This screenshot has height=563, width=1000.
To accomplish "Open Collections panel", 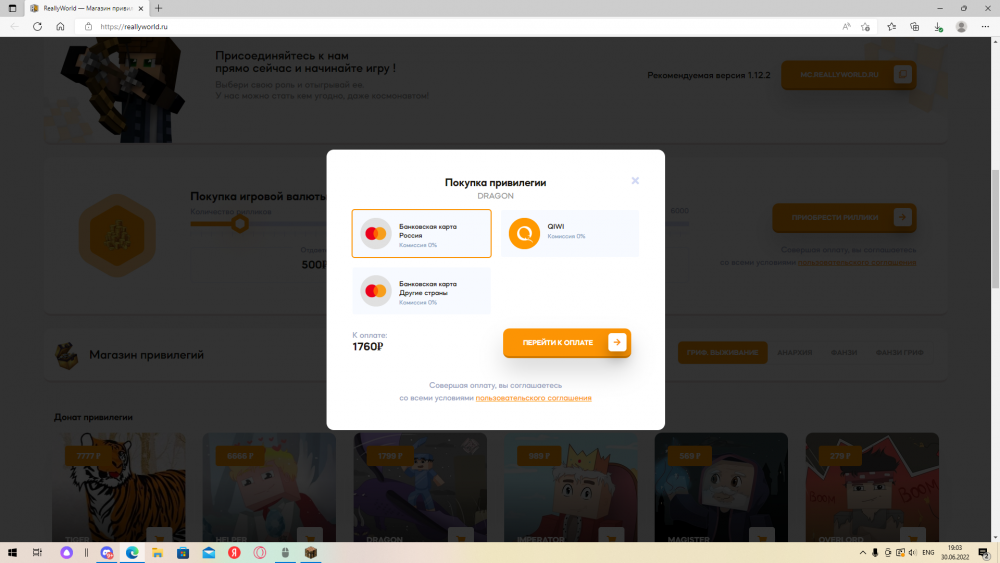I will click(x=915, y=27).
